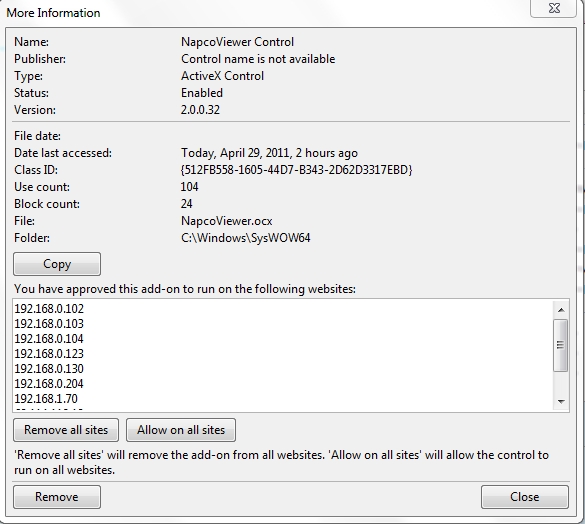The image size is (585, 524).
Task: Select 192.168.0.104 in the approved list
Action: point(49,339)
